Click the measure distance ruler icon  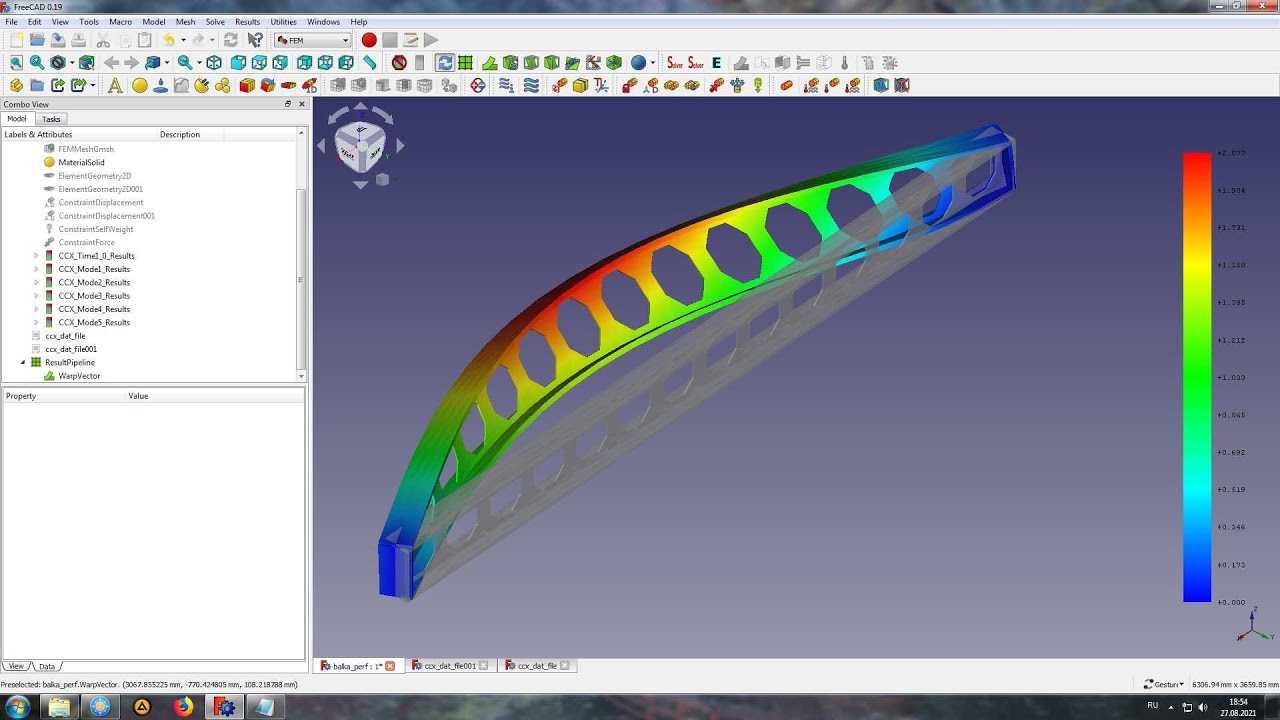[x=370, y=62]
